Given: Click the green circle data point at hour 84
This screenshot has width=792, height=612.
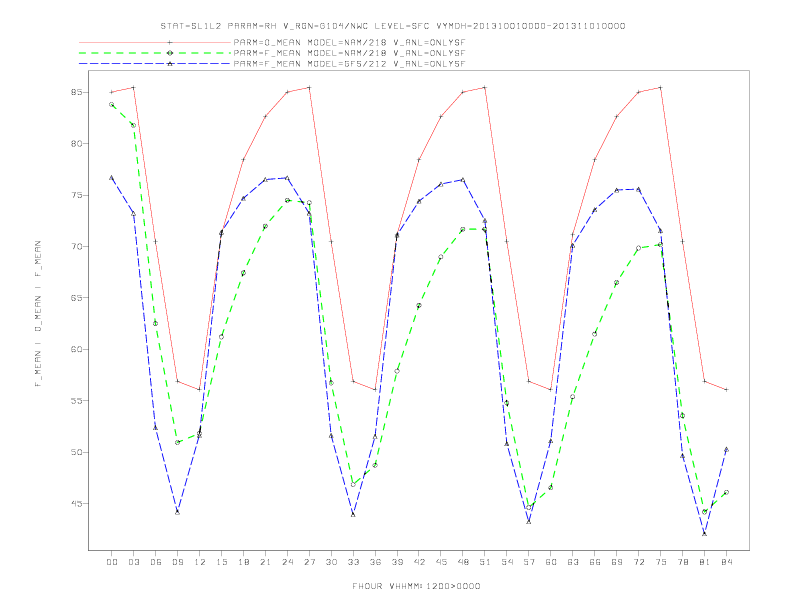Looking at the screenshot, I should coord(726,492).
